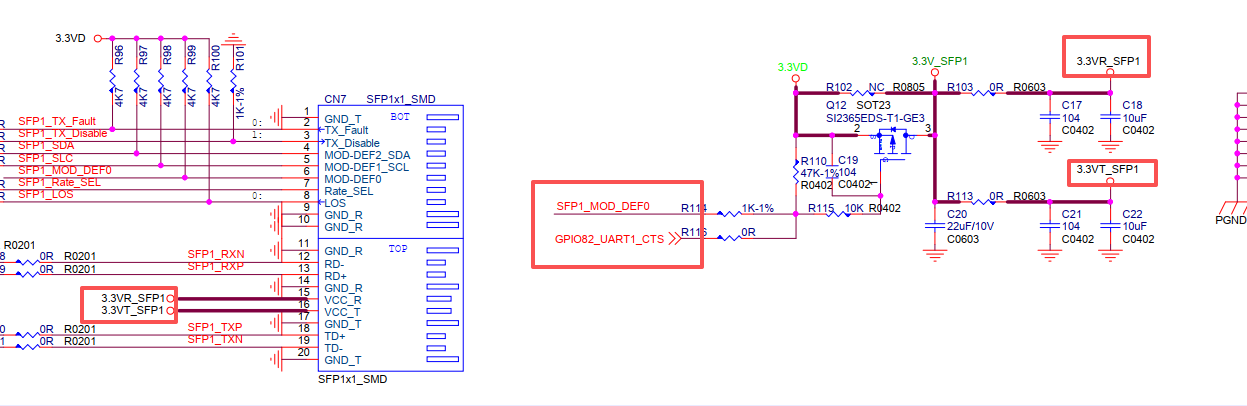1247x406 pixels.
Task: Select the C20 22uF/10V capacitor symbol
Action: [935, 226]
